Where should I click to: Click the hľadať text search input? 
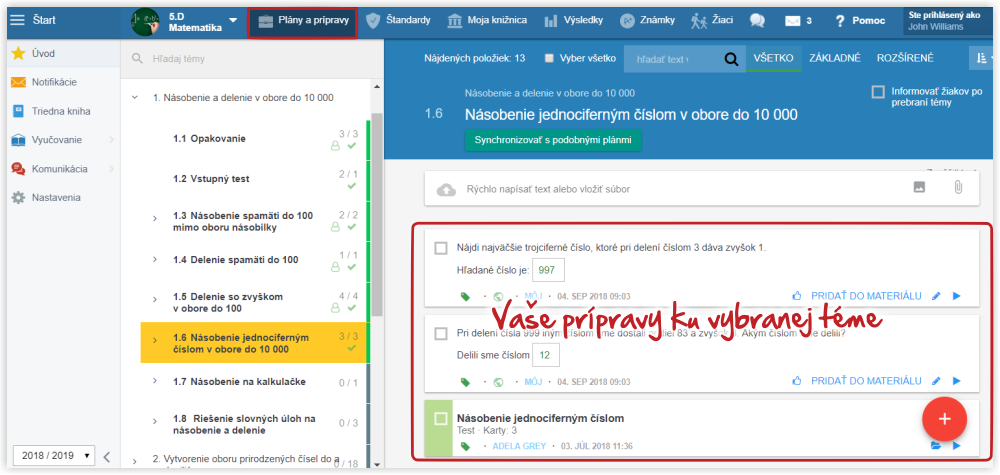(670, 59)
